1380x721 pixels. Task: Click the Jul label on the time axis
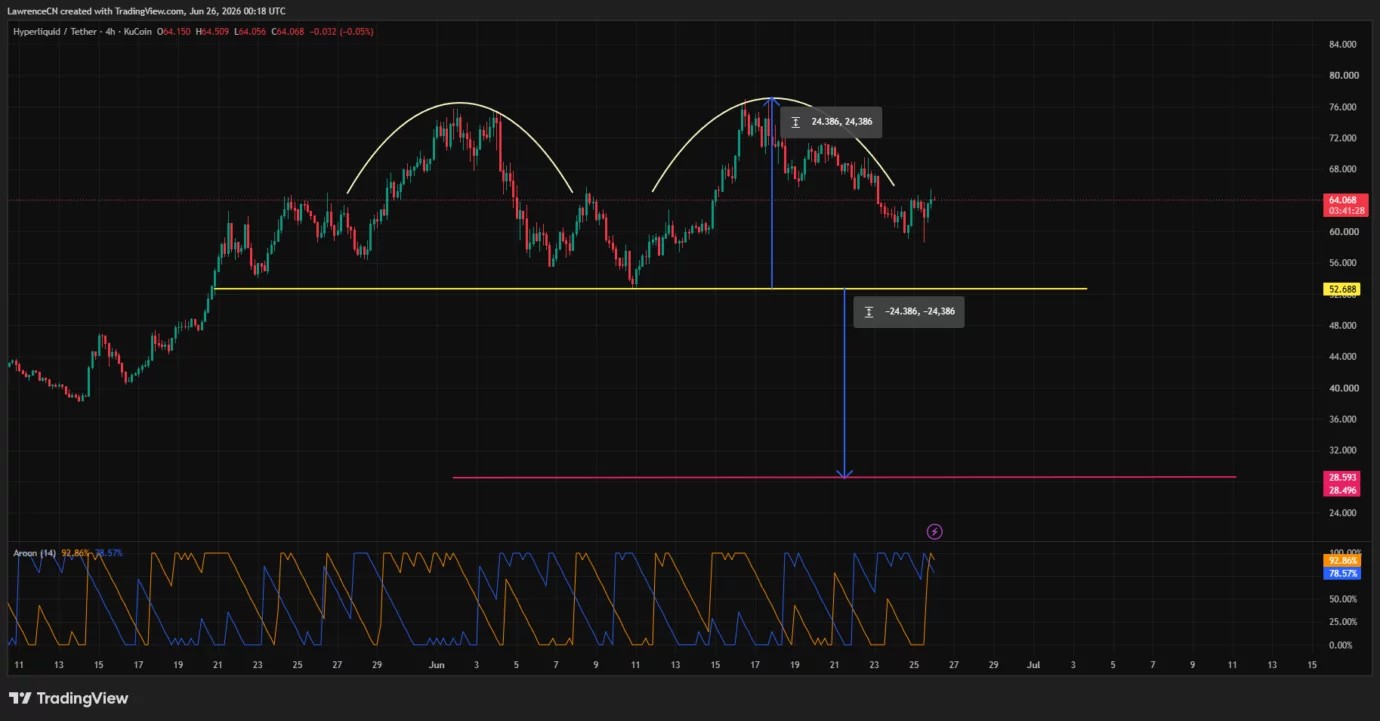[x=1033, y=664]
